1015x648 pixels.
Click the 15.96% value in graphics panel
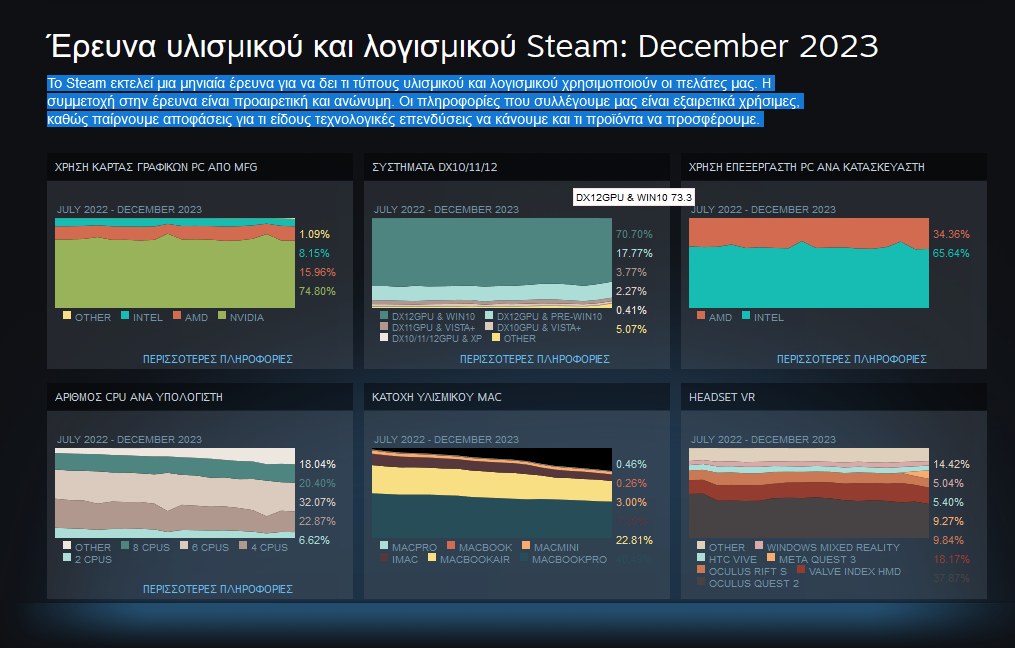[x=317, y=272]
